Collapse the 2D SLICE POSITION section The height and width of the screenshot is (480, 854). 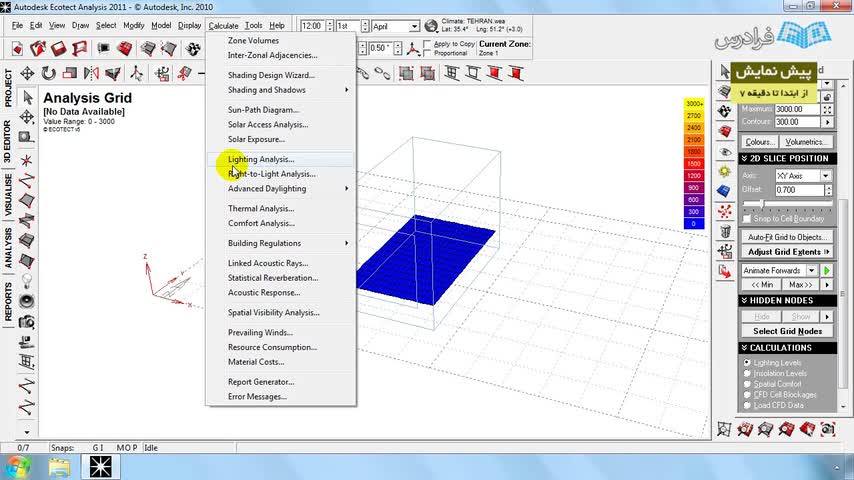(x=788, y=159)
